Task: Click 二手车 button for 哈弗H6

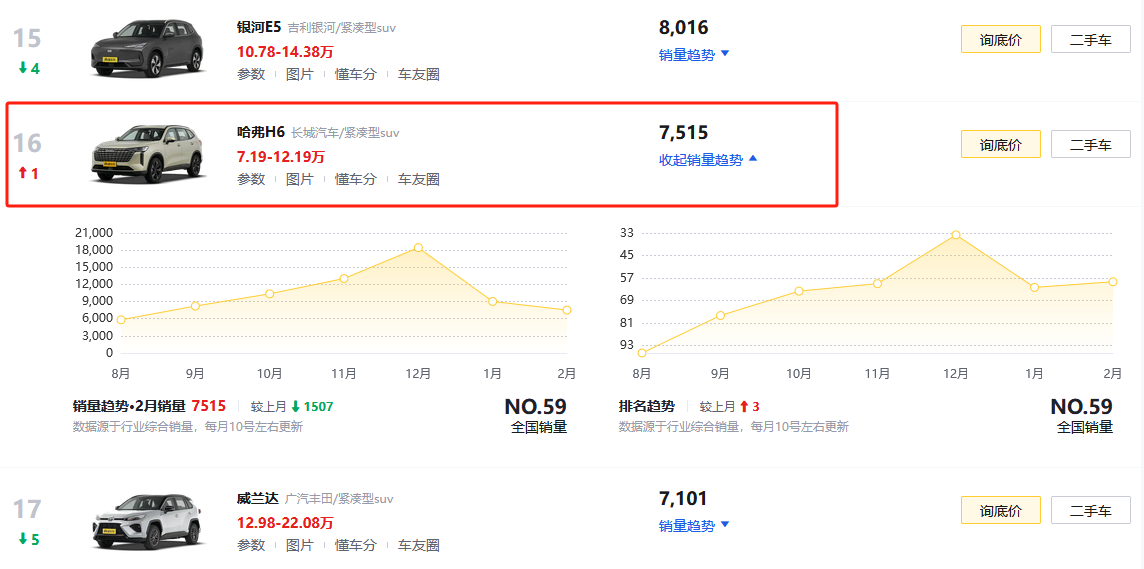Action: pyautogui.click(x=1091, y=144)
